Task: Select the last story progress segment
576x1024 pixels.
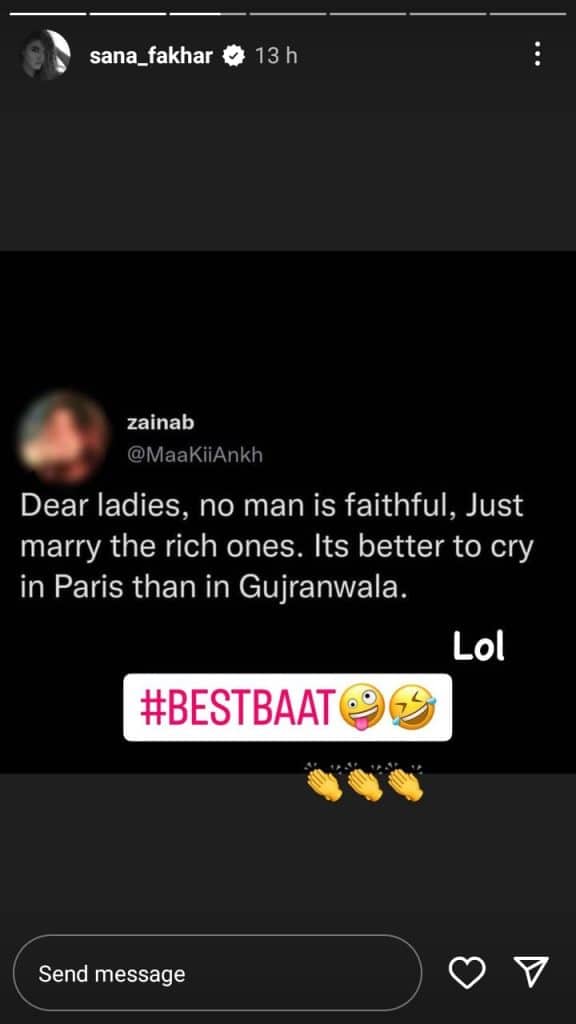Action: [528, 13]
